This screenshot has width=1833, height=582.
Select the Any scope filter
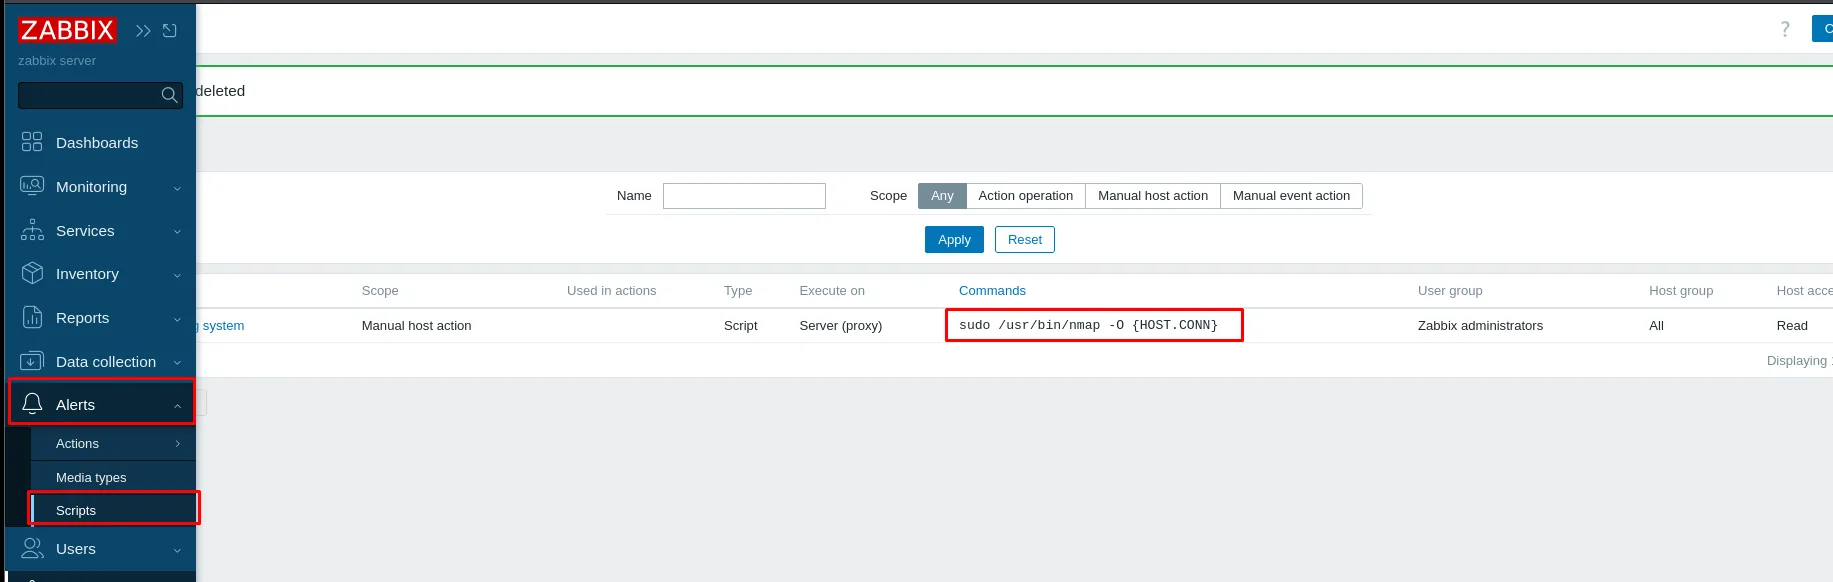pos(942,196)
